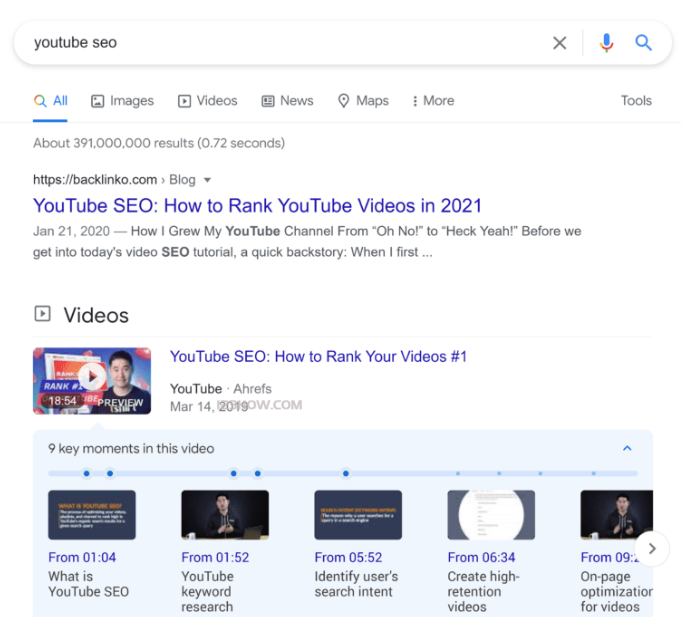Viewport: 681px width, 617px height.
Task: Open dropdown arrow next to backlinko.com URL
Action: click(x=208, y=180)
